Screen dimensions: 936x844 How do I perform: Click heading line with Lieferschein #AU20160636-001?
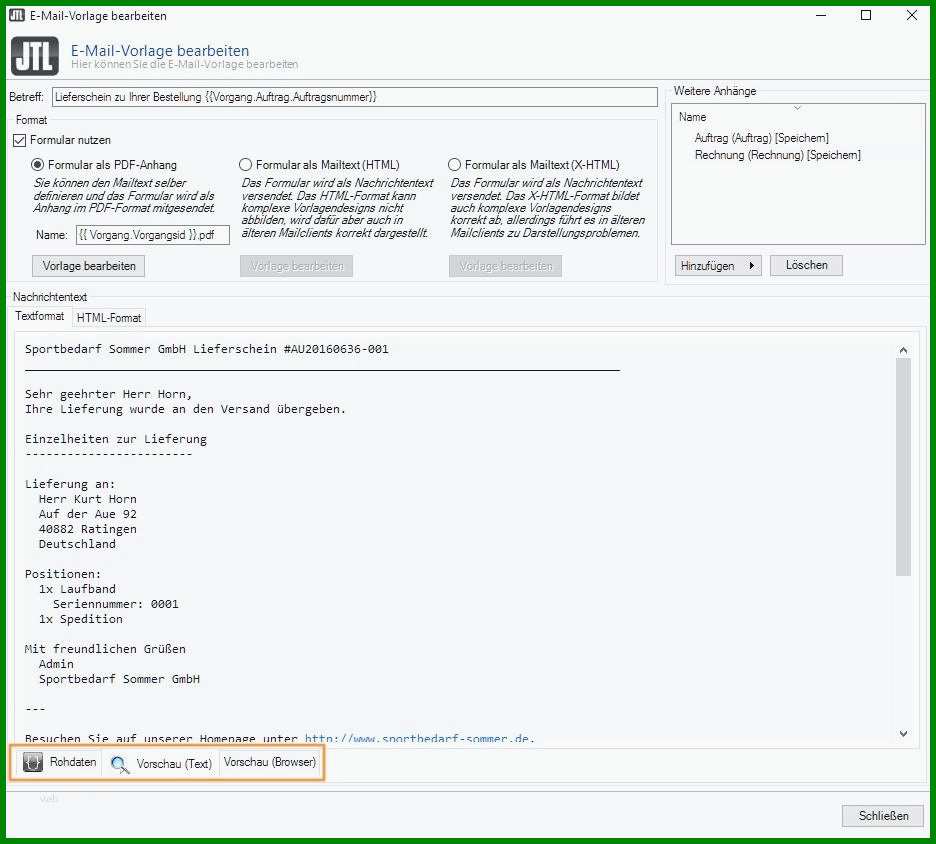pyautogui.click(x=207, y=349)
